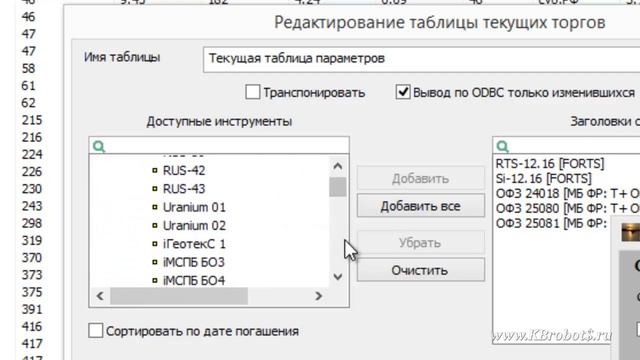Select RUS-42 in instruments list
The height and width of the screenshot is (360, 640).
(x=184, y=171)
